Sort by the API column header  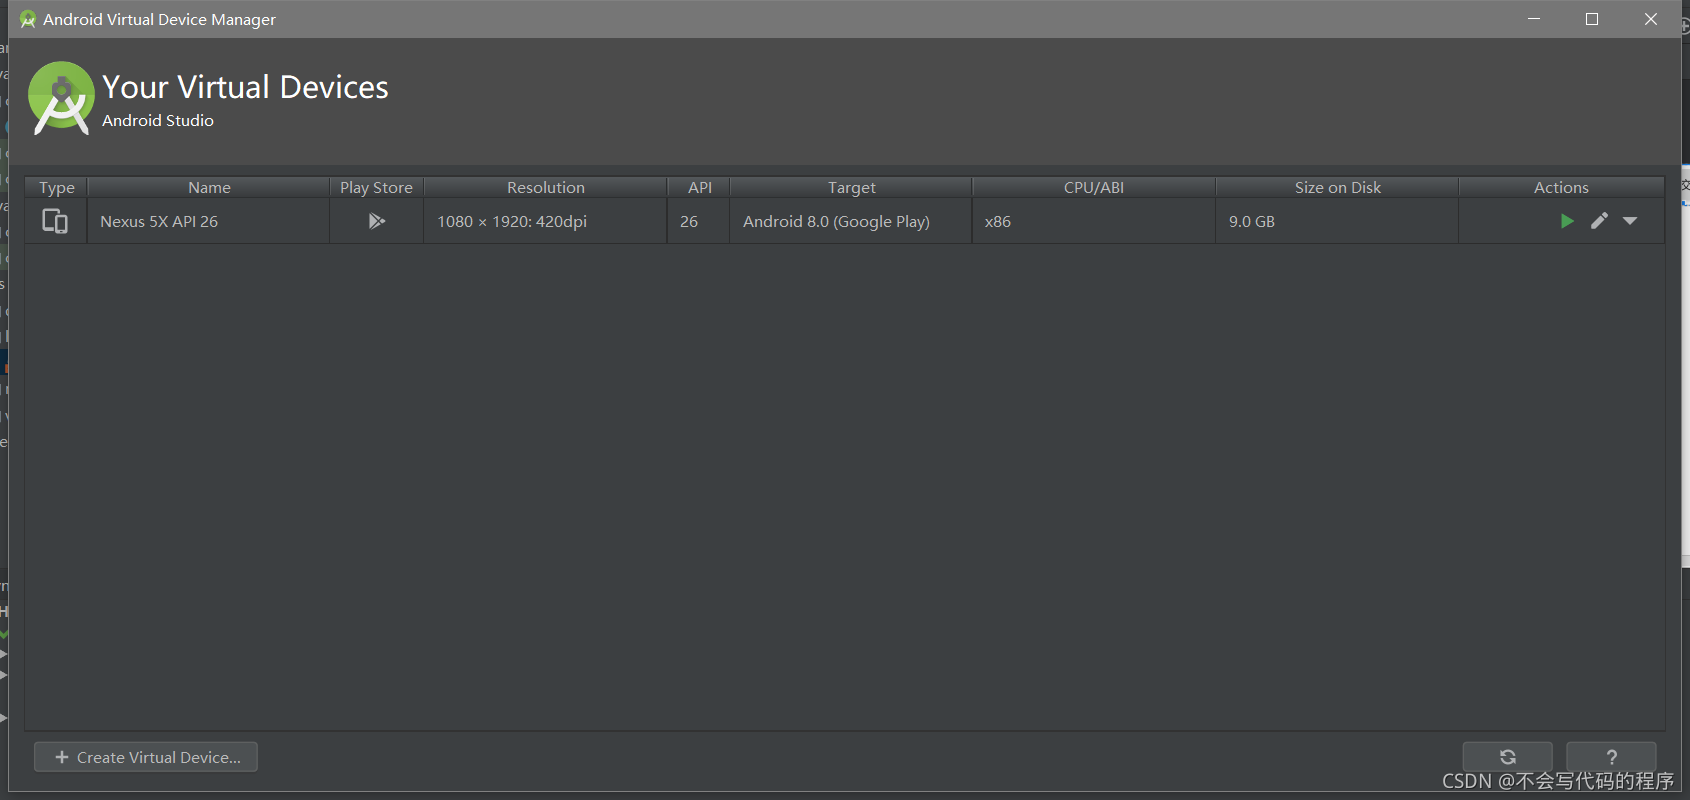[x=700, y=187]
